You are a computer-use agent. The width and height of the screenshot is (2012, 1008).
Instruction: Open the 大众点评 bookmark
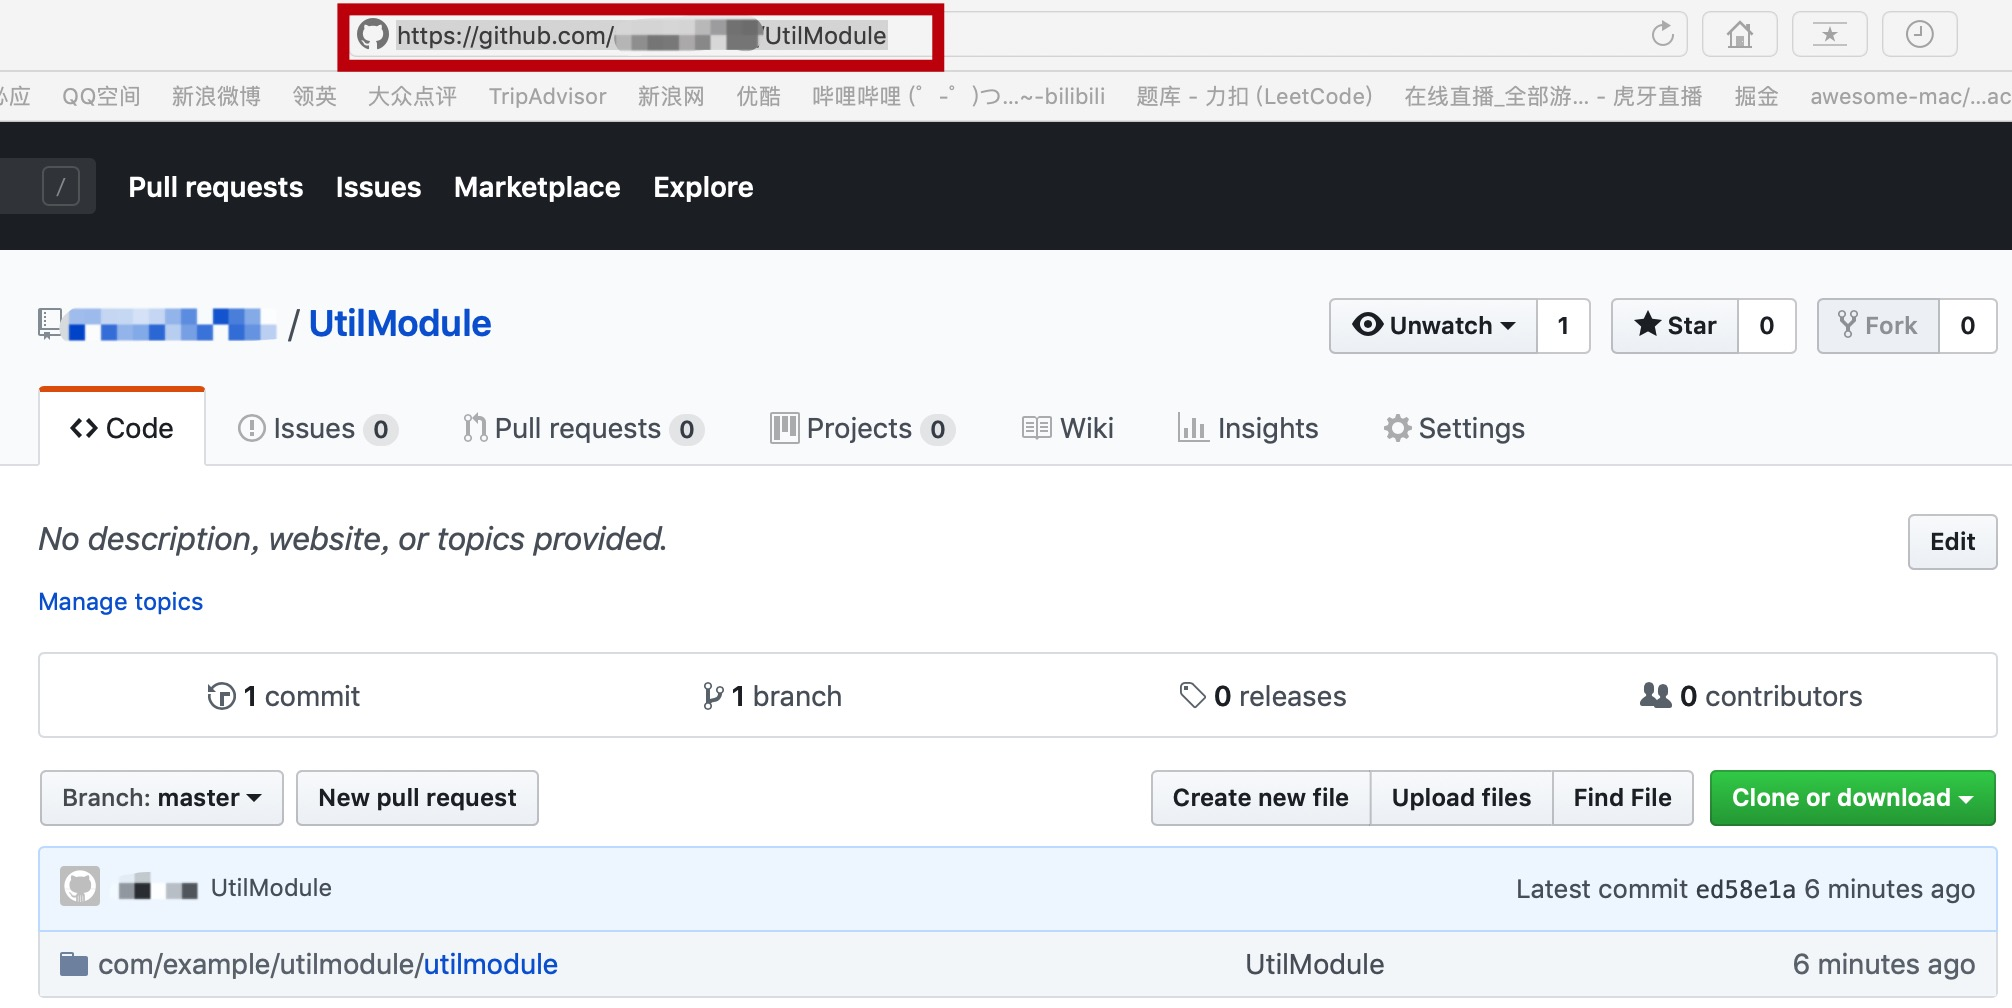point(412,96)
